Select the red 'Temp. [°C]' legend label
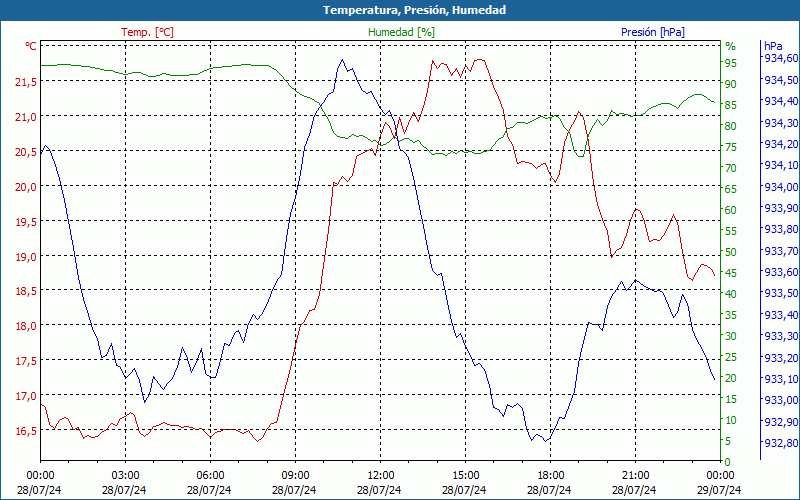The height and width of the screenshot is (500, 800). (x=147, y=32)
